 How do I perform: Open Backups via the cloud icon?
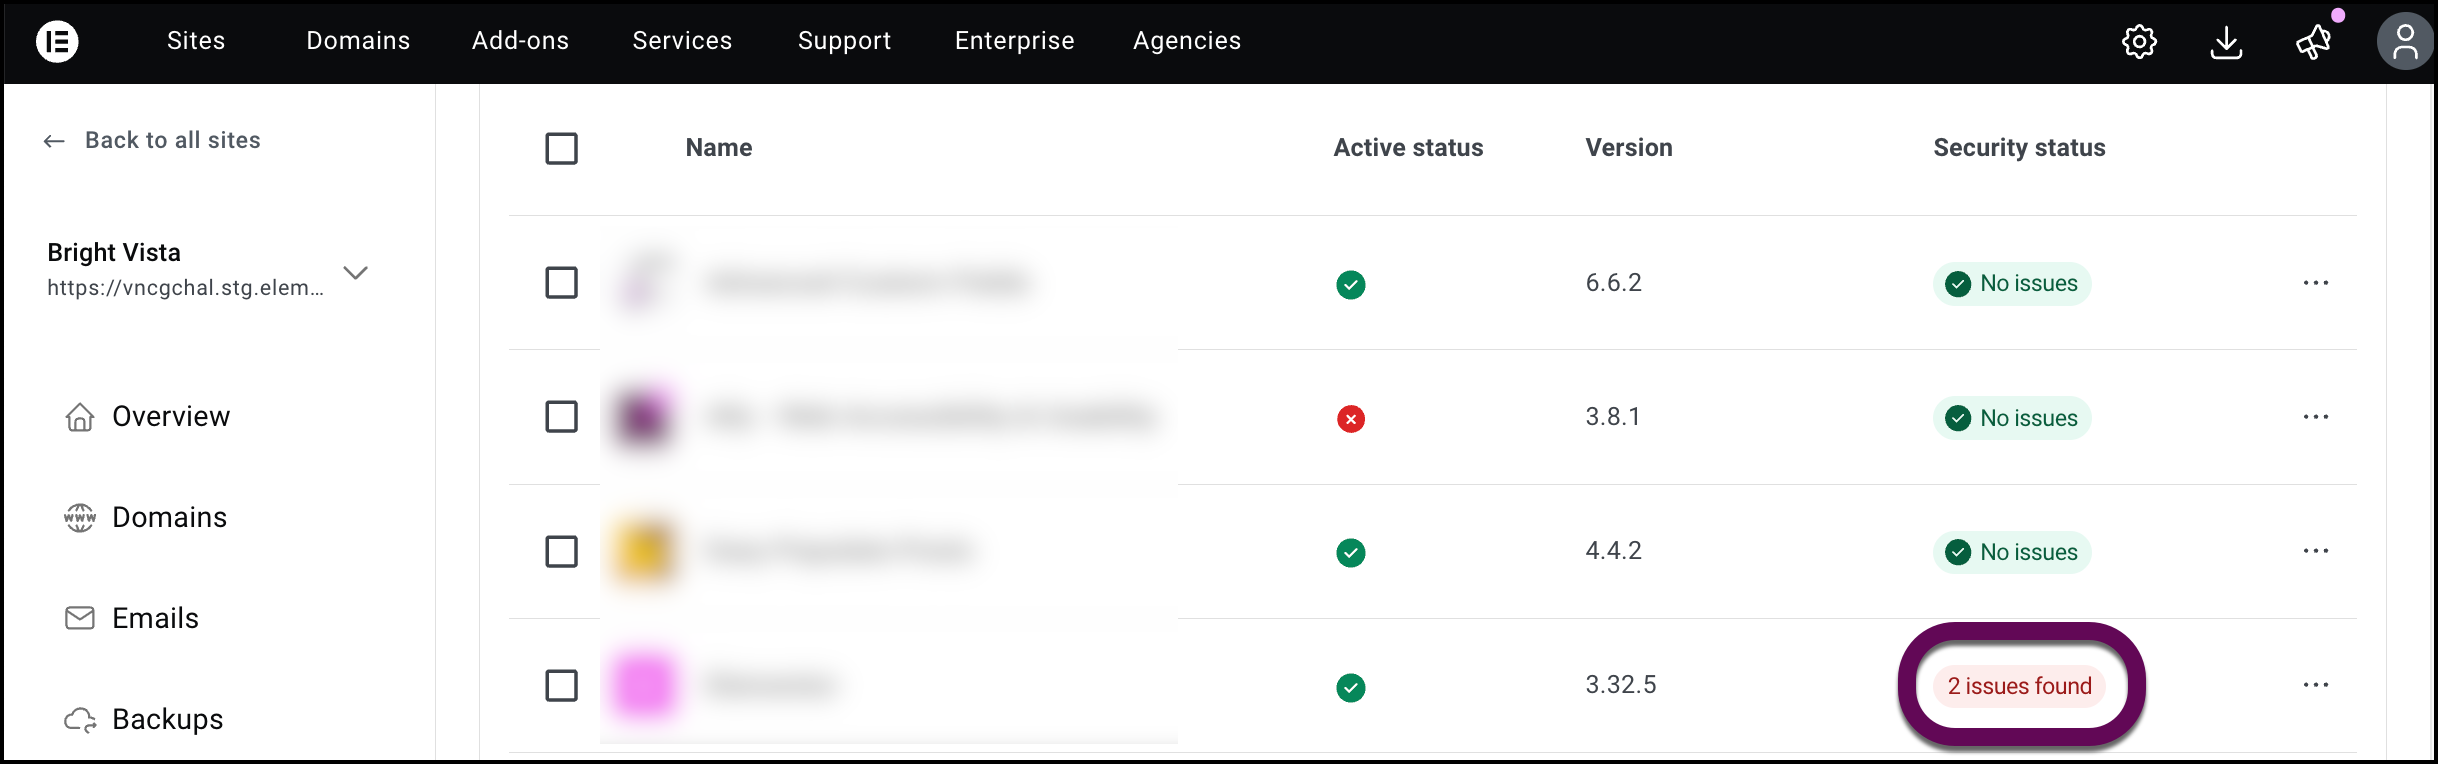coord(80,719)
